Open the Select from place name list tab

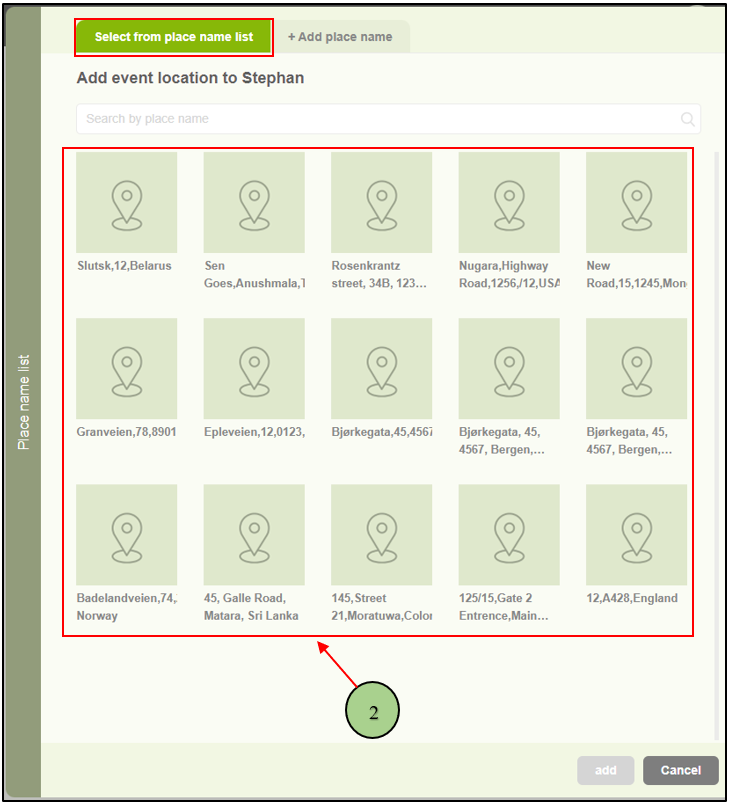173,37
